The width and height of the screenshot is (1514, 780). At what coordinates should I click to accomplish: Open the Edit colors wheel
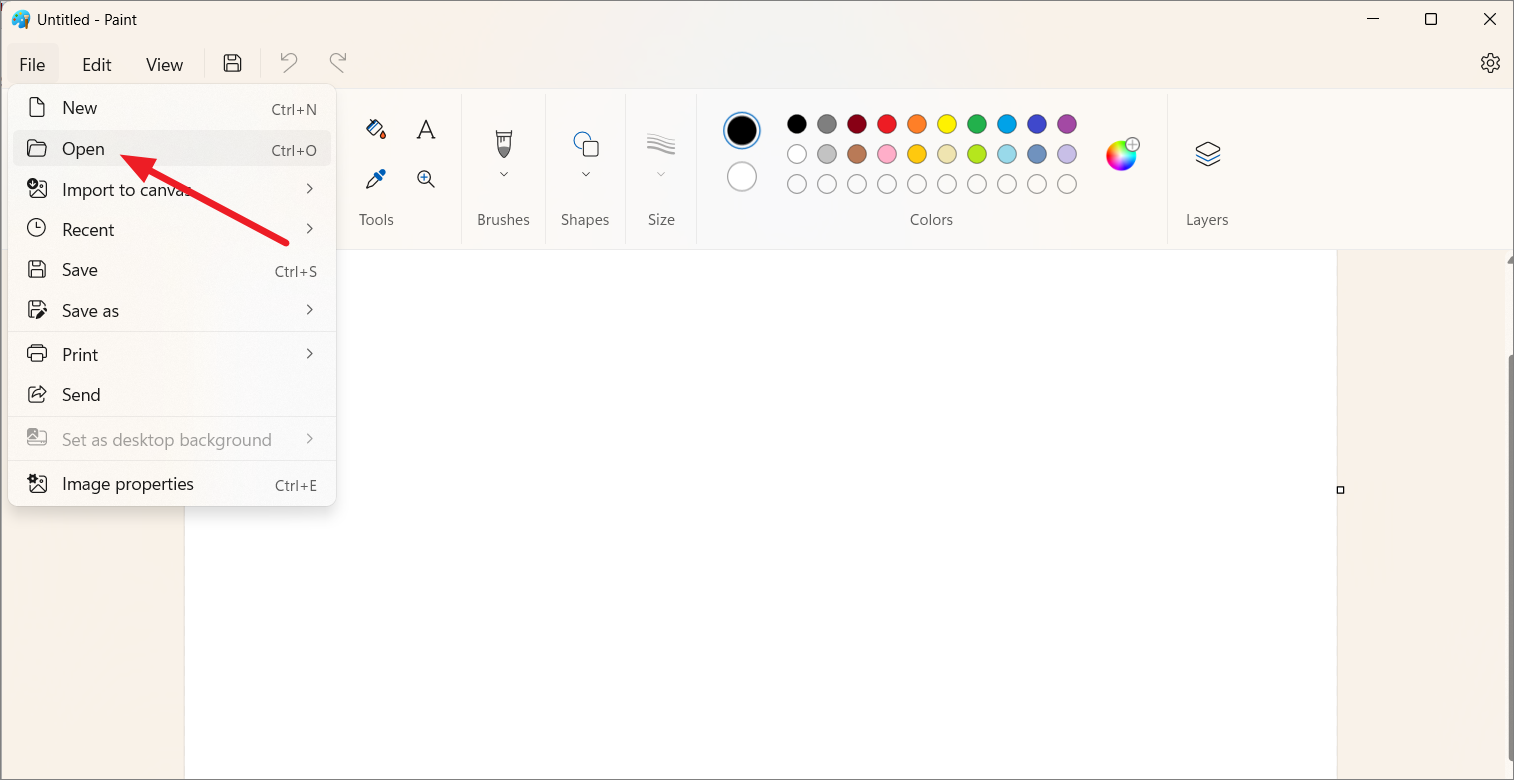pos(1122,154)
